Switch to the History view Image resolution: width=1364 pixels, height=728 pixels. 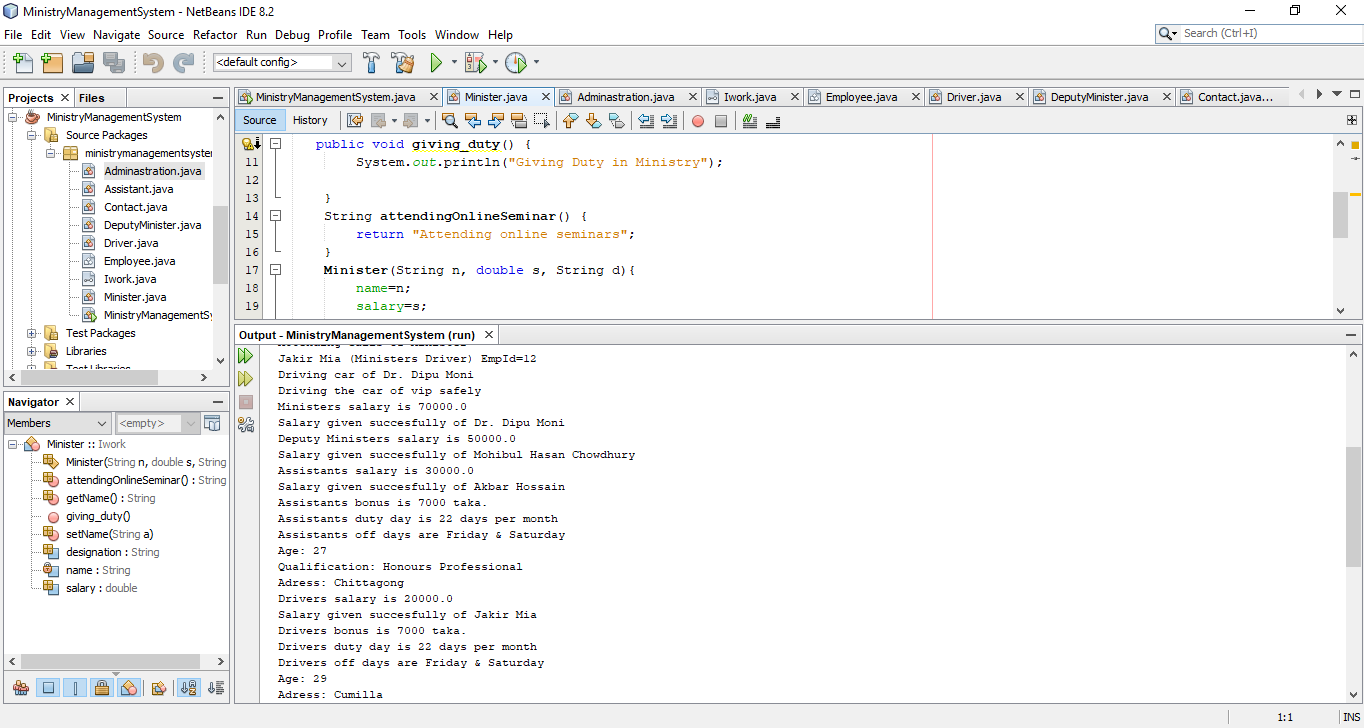click(311, 120)
